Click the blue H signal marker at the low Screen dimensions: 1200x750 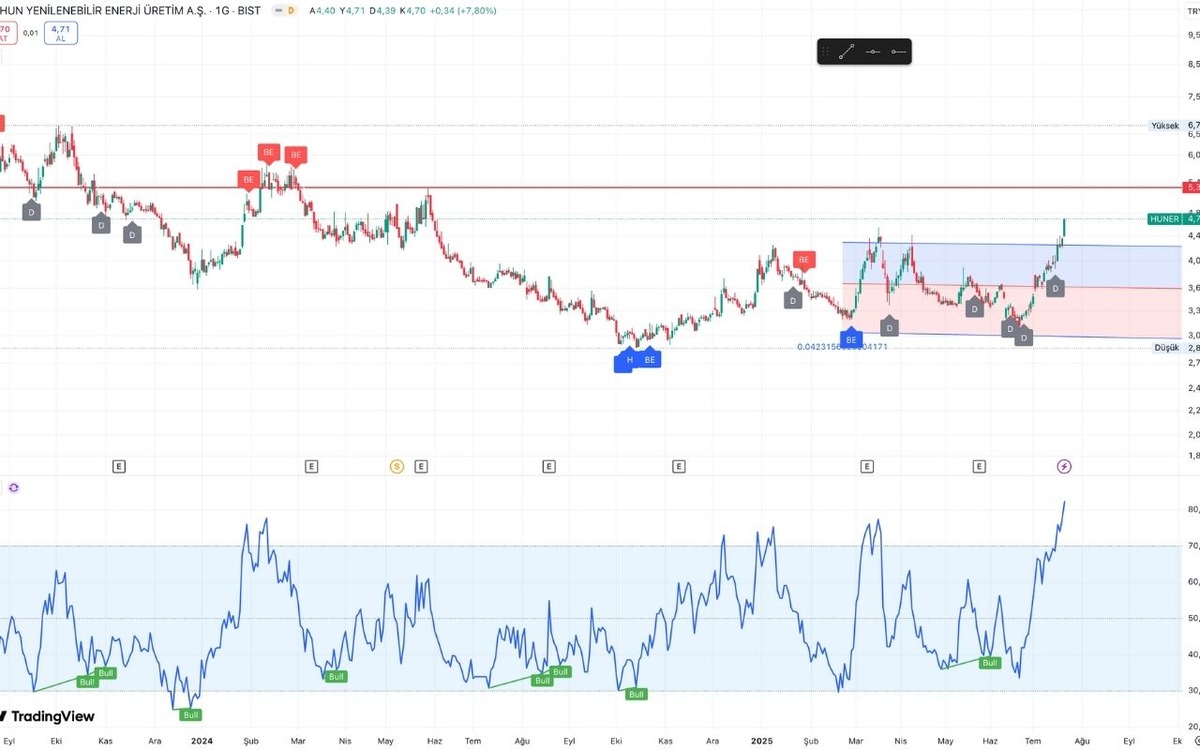coord(629,360)
